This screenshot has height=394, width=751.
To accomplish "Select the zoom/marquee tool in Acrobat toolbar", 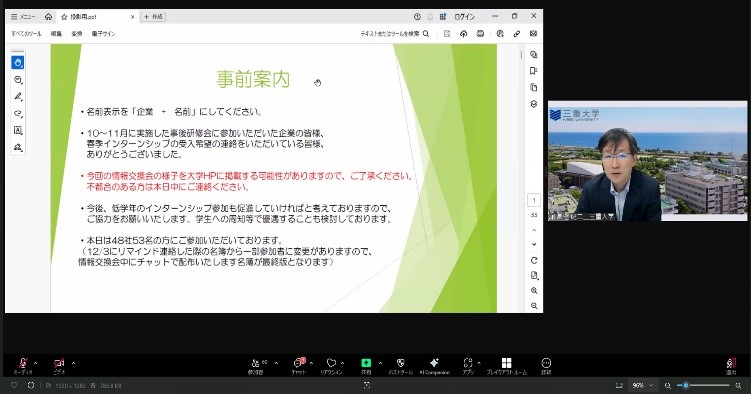I will click(x=18, y=80).
